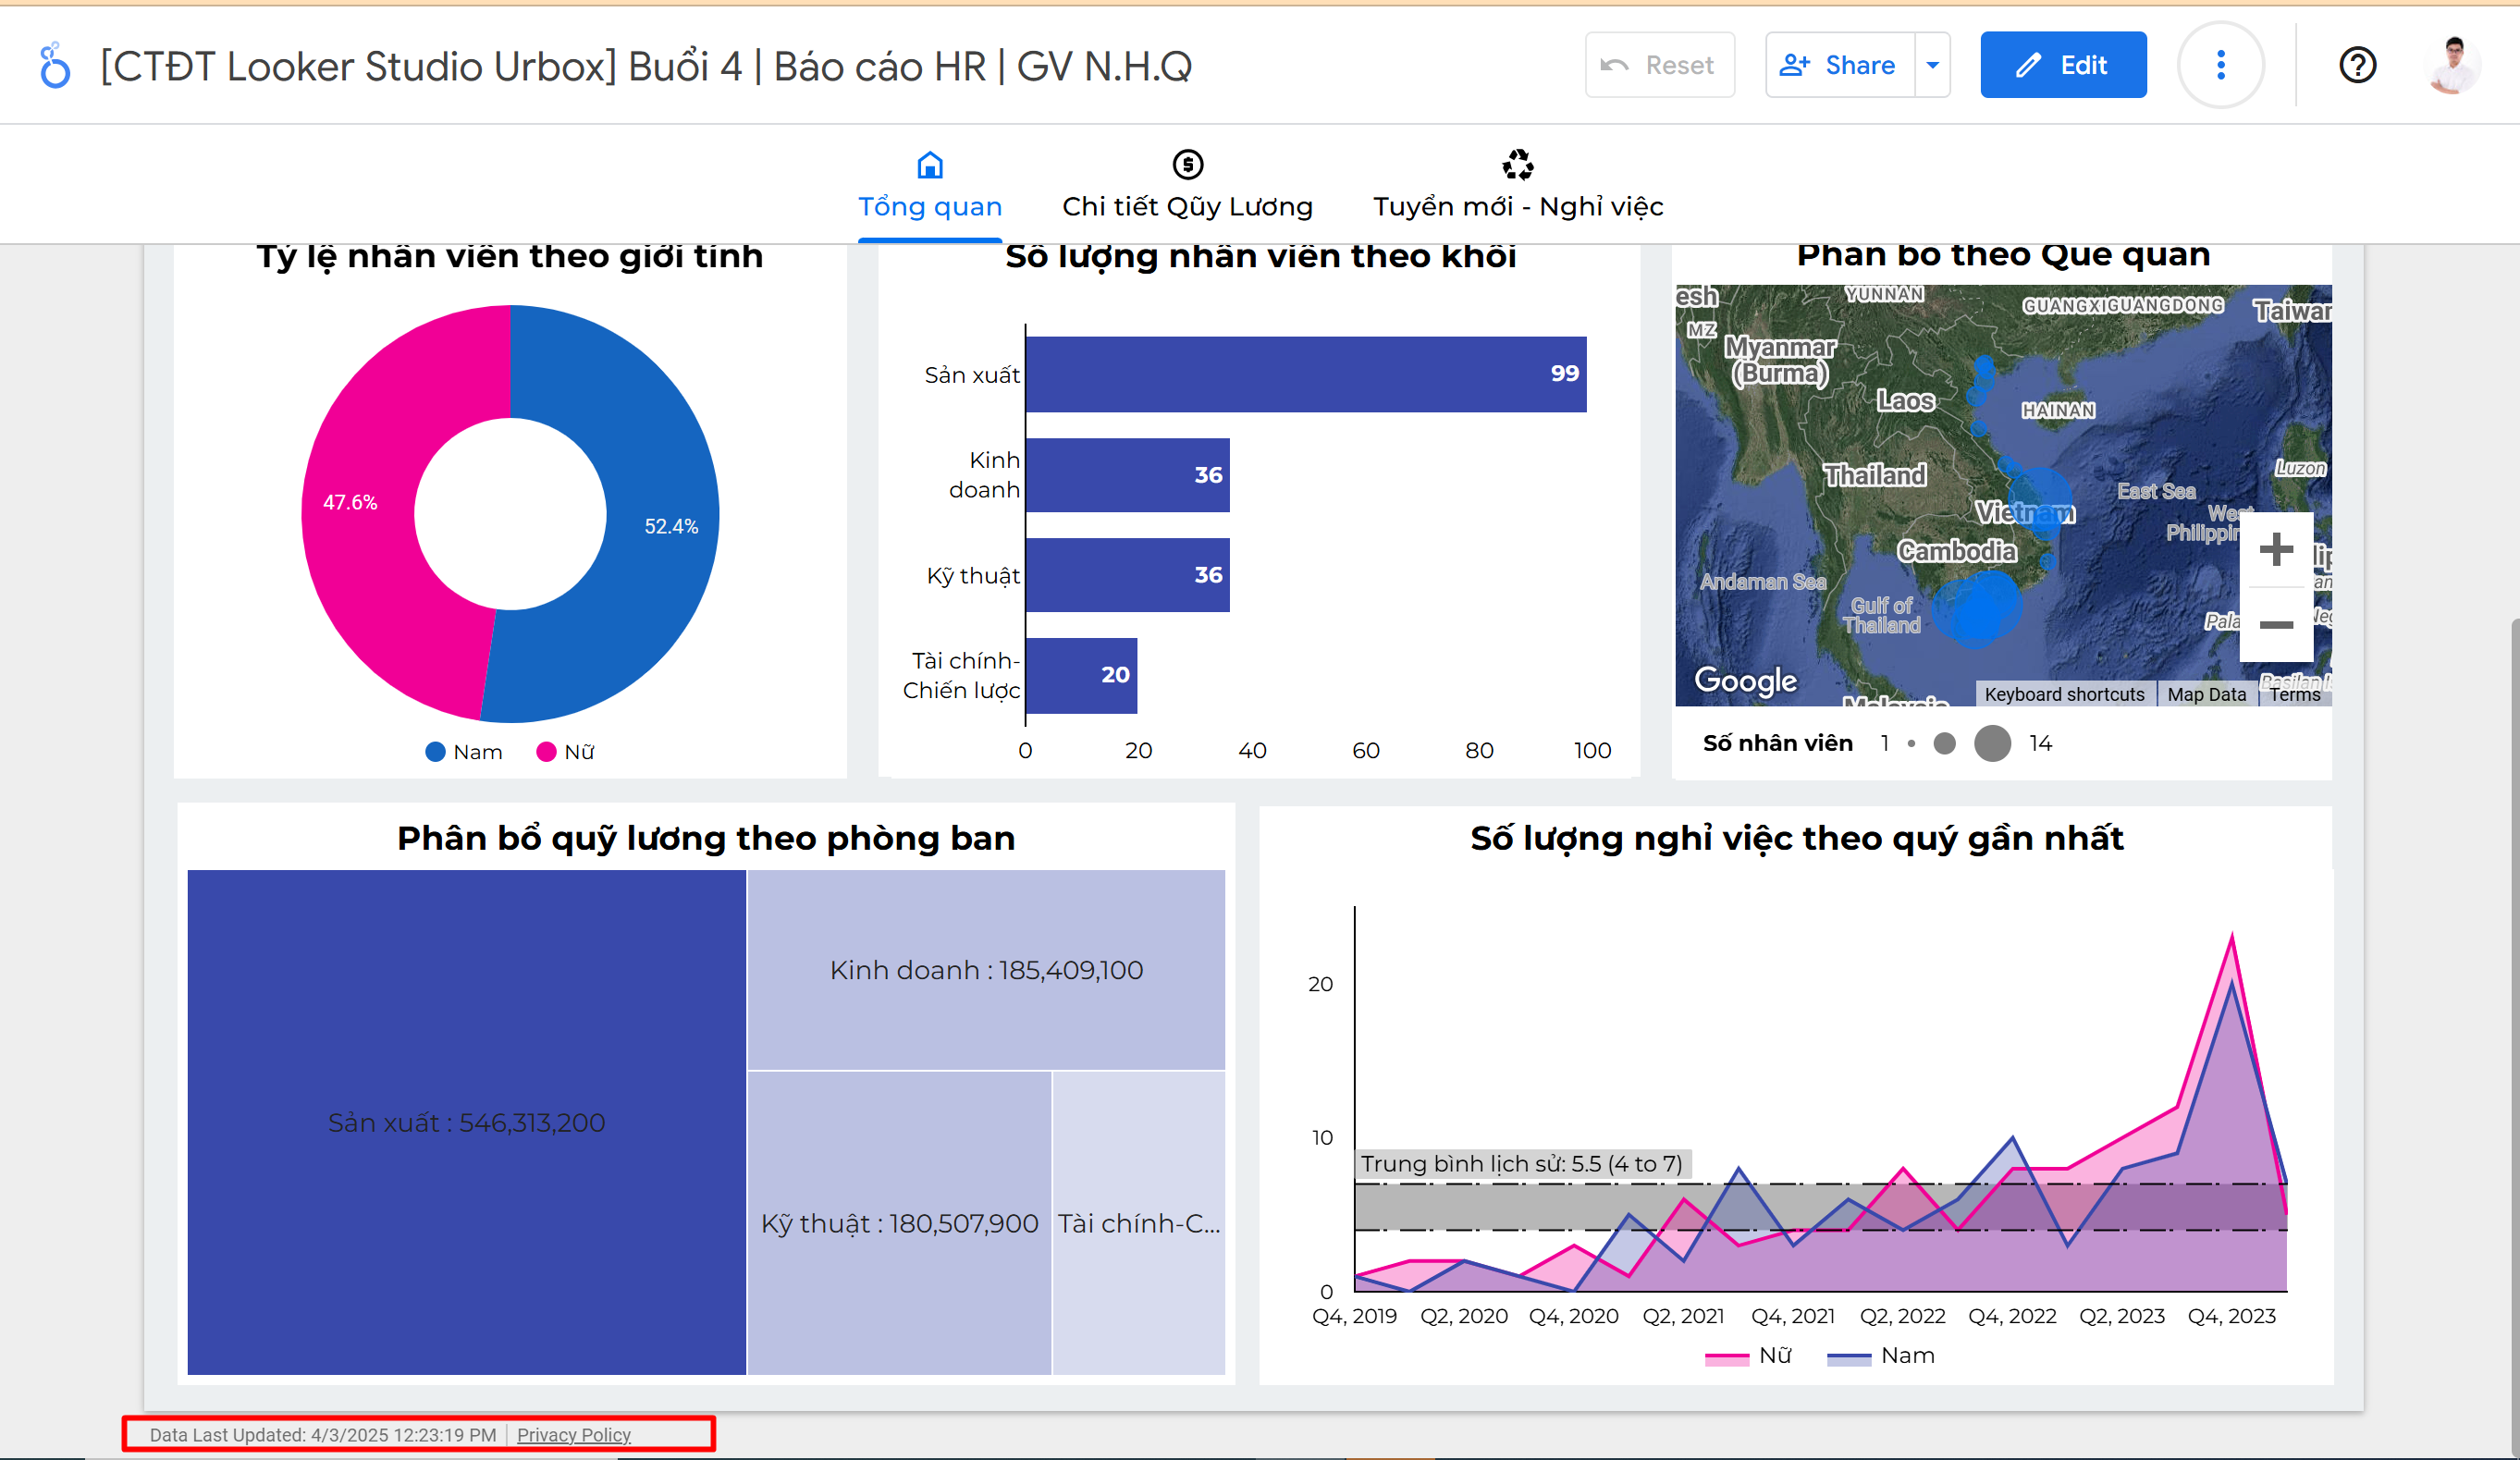Select the Sản xuất bar with value 99

1305,374
